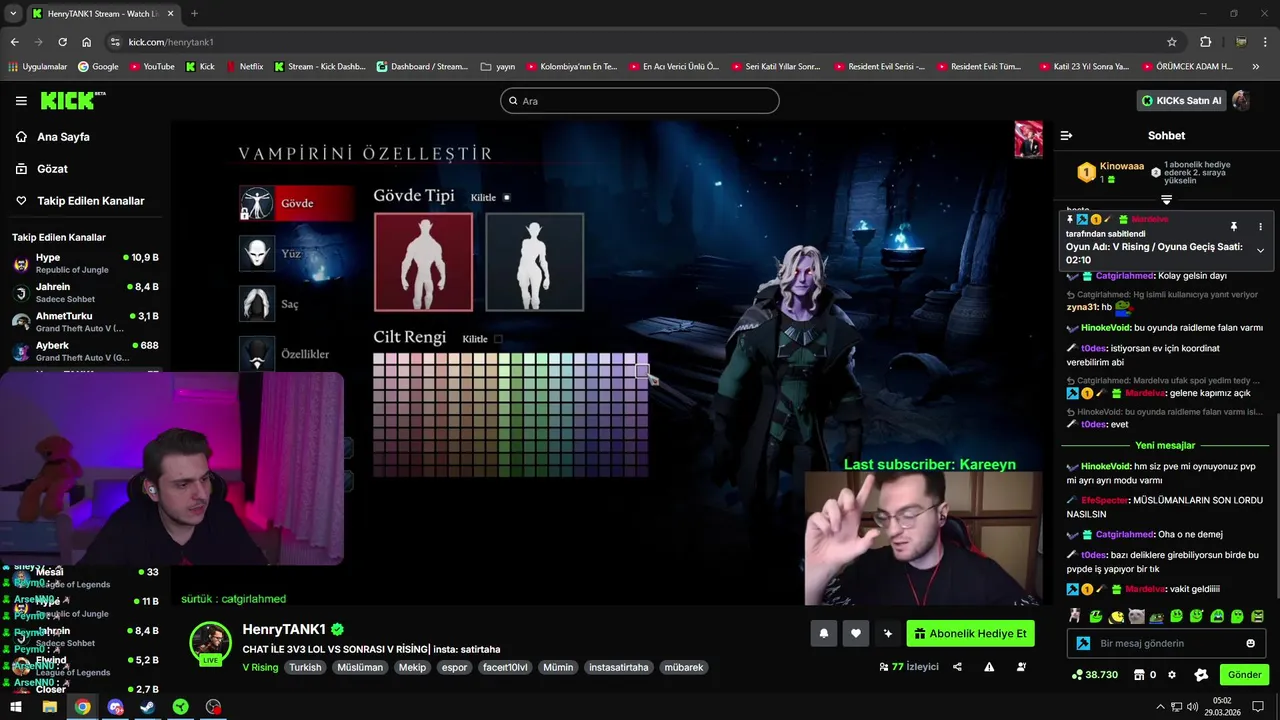This screenshot has height=720, width=1280.
Task: Click the report warning triangle icon
Action: click(989, 667)
